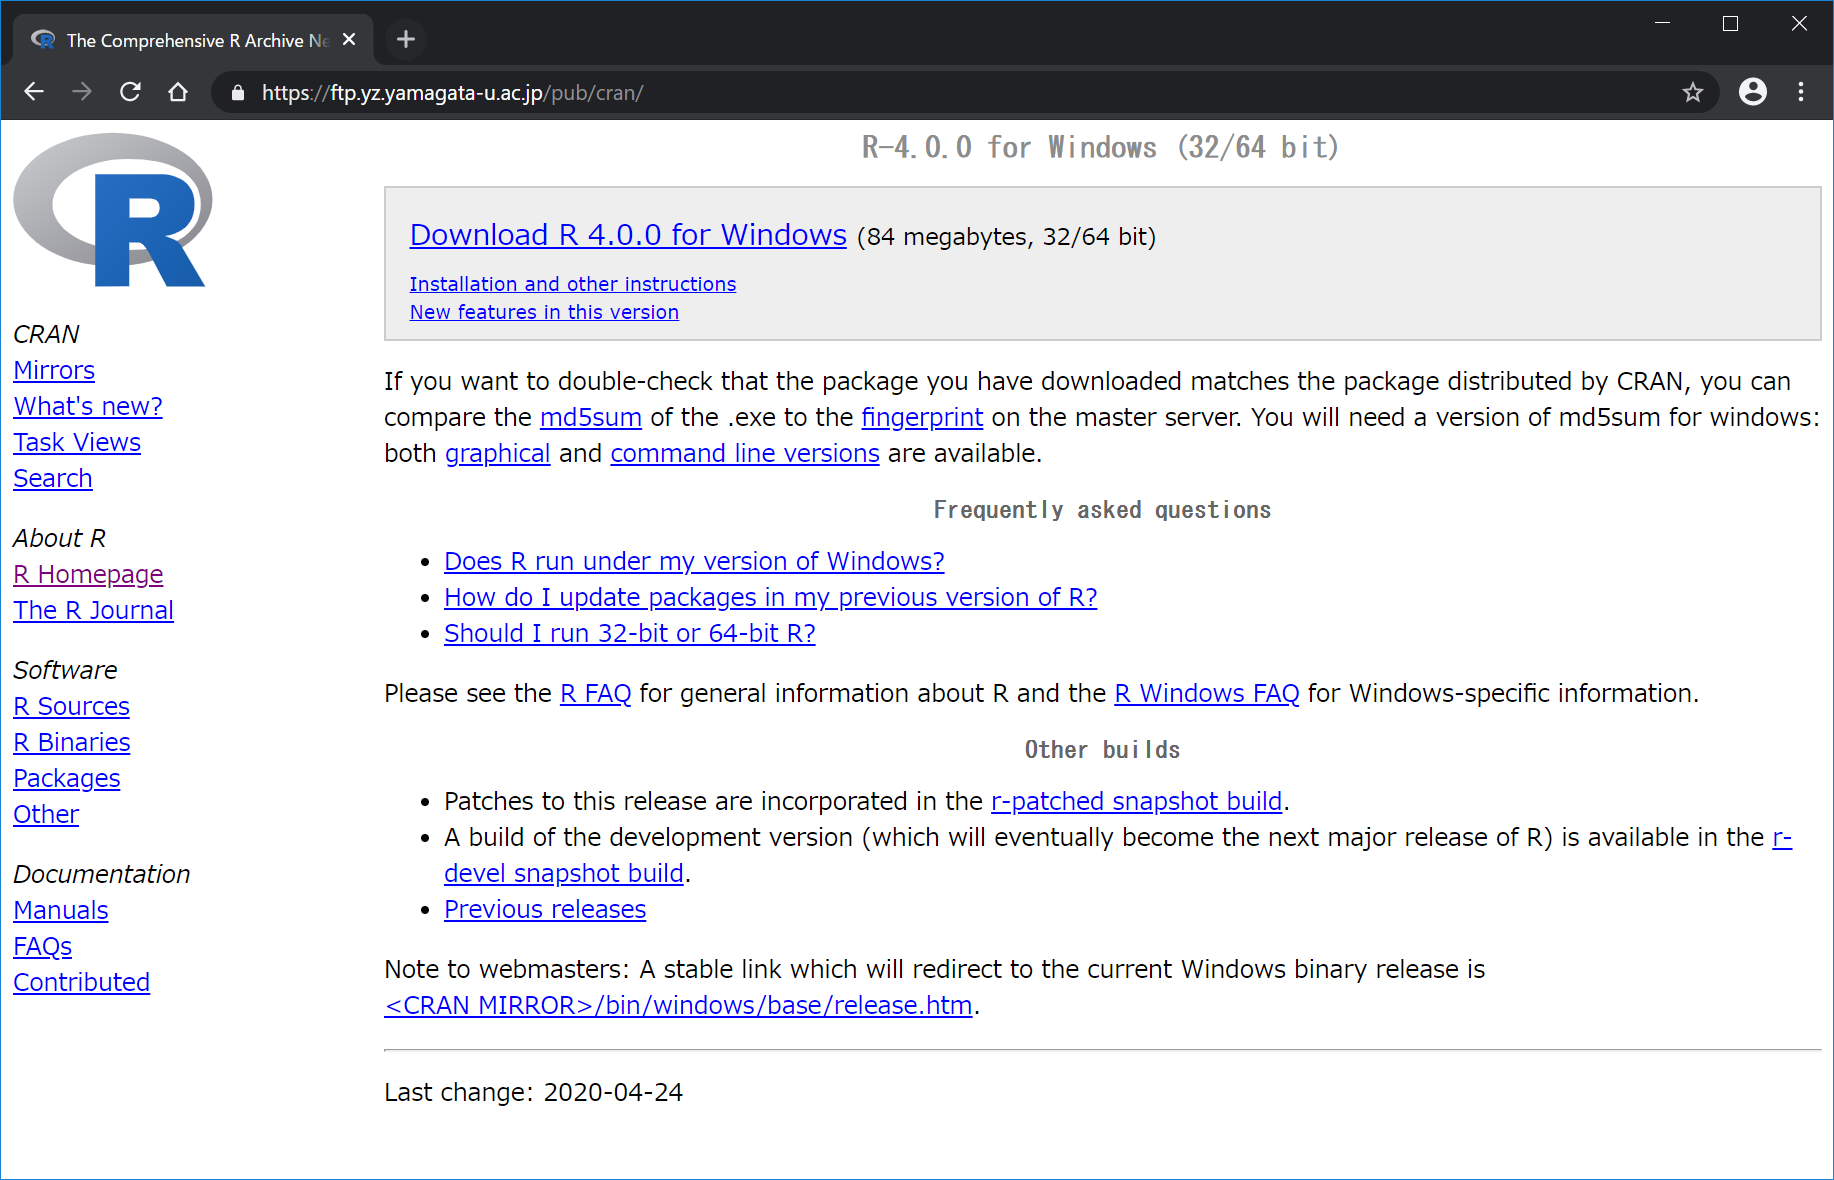The height and width of the screenshot is (1180, 1834).
Task: Open a new browser tab
Action: (x=405, y=39)
